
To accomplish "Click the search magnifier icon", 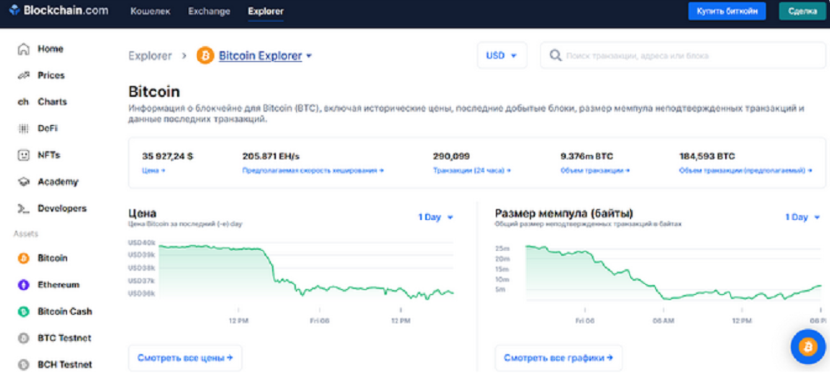I will tap(555, 56).
